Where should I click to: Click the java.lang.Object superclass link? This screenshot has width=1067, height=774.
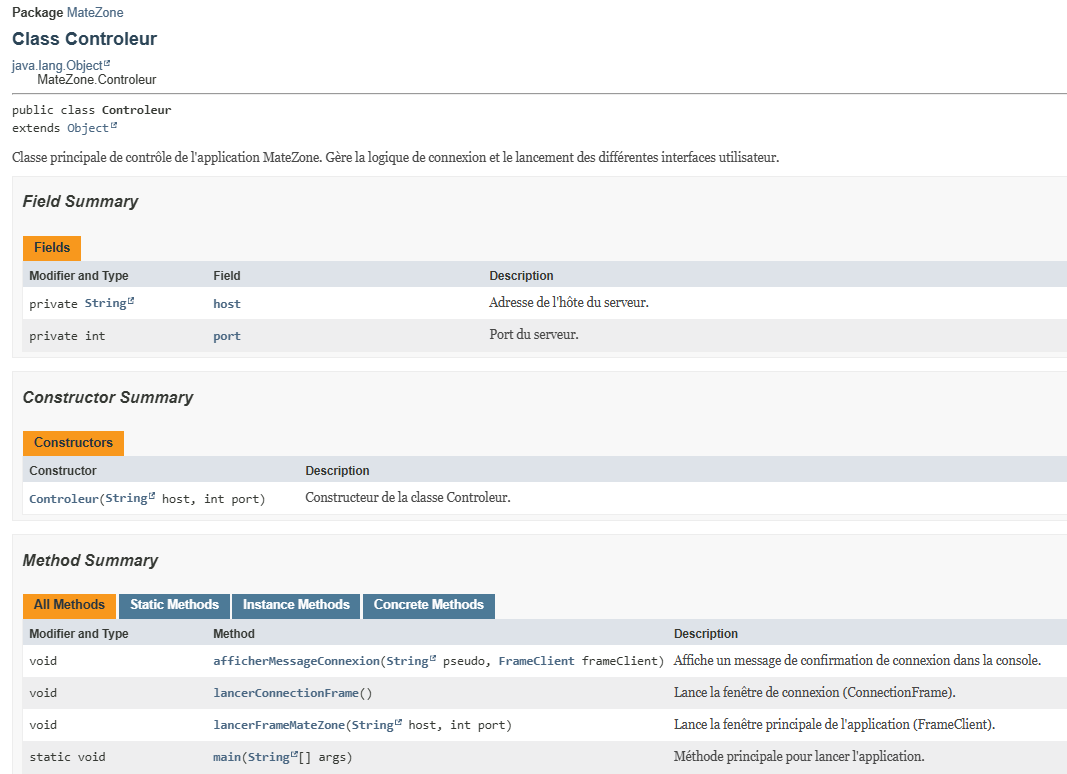click(x=56, y=65)
